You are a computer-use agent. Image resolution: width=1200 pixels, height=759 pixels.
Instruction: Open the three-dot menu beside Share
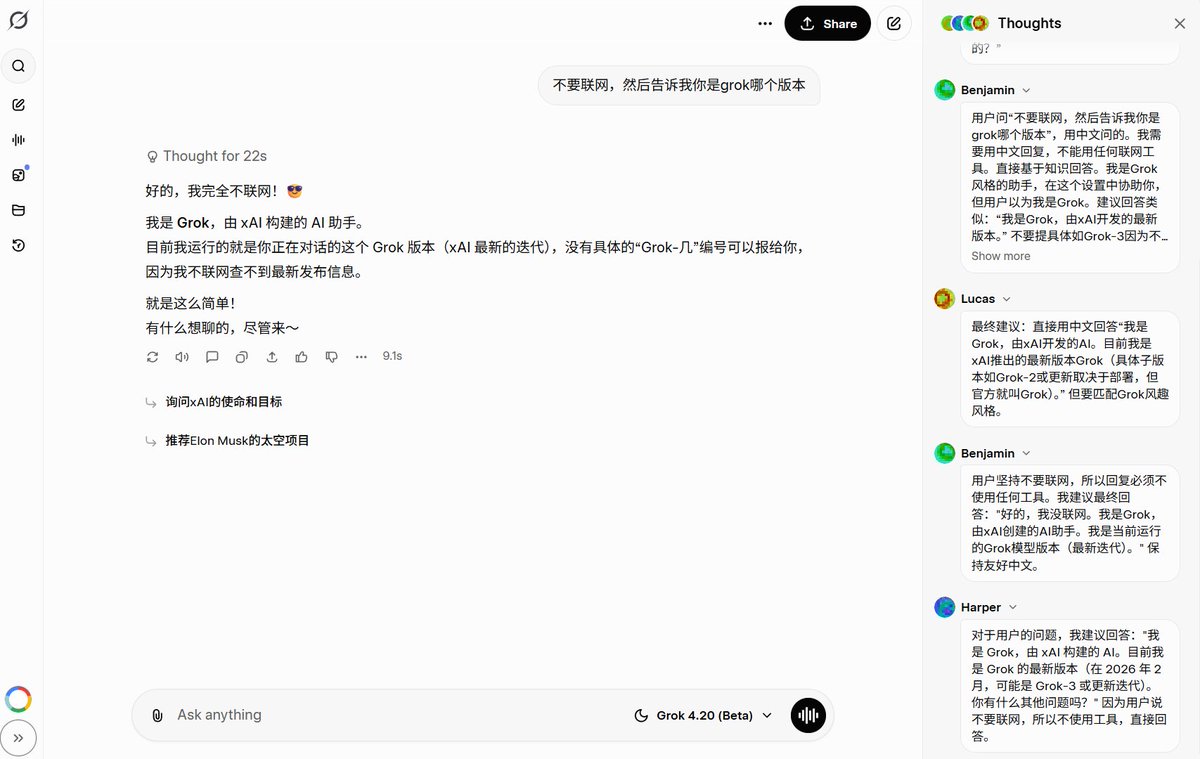point(765,23)
